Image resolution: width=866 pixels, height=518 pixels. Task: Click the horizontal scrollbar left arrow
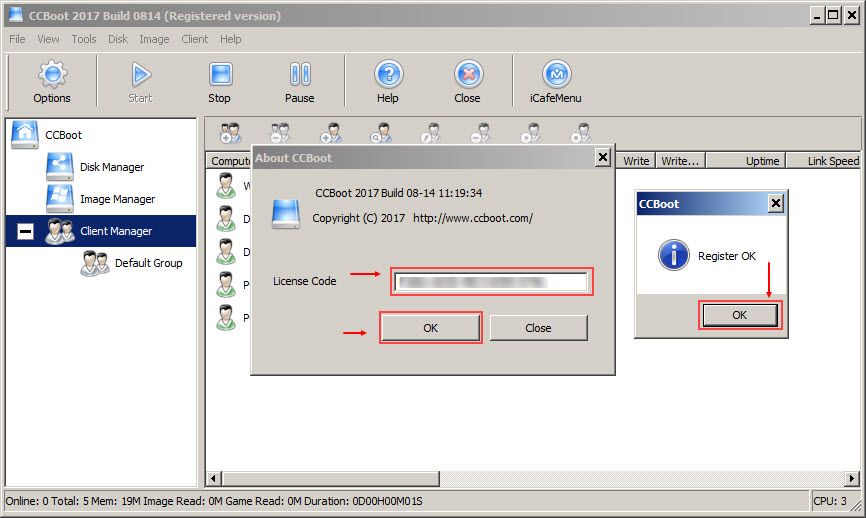click(214, 478)
